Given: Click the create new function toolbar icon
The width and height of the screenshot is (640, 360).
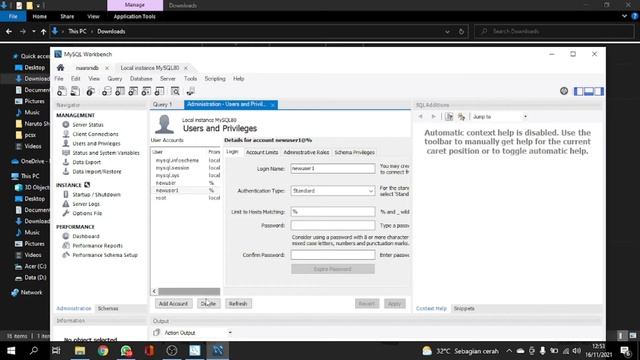Looking at the screenshot, I should [x=160, y=91].
